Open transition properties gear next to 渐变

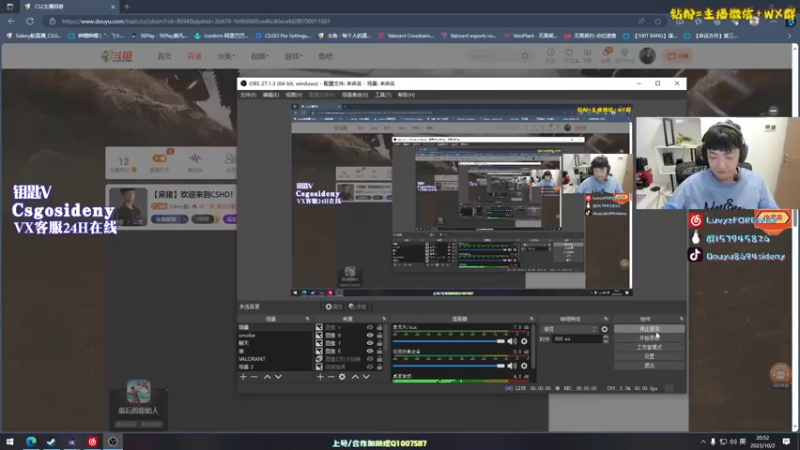pyautogui.click(x=605, y=329)
